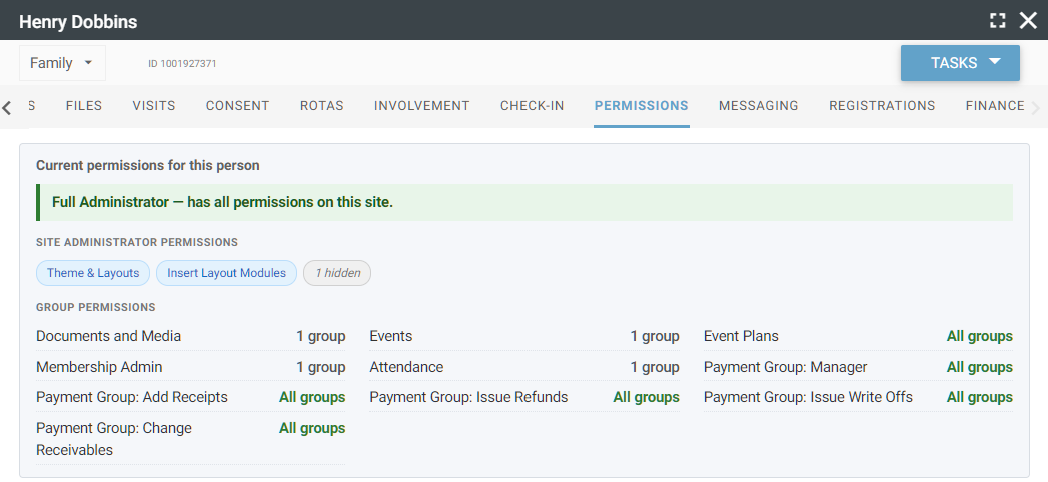
Task: Open the REGISTRATIONS tab
Action: coord(882,106)
